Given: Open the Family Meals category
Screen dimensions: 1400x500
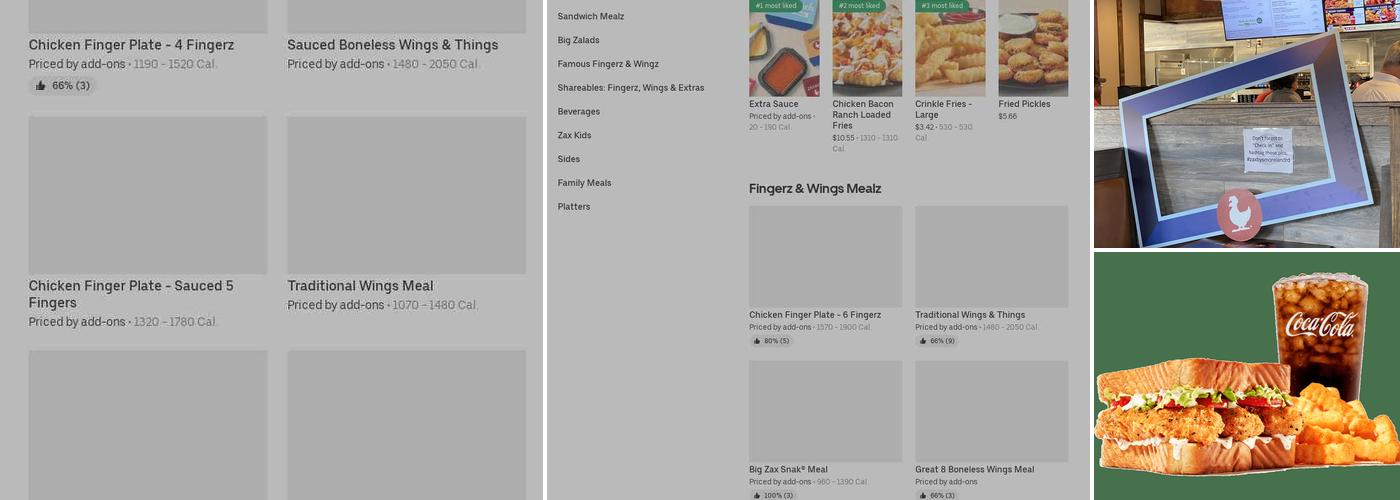Looking at the screenshot, I should pos(585,183).
